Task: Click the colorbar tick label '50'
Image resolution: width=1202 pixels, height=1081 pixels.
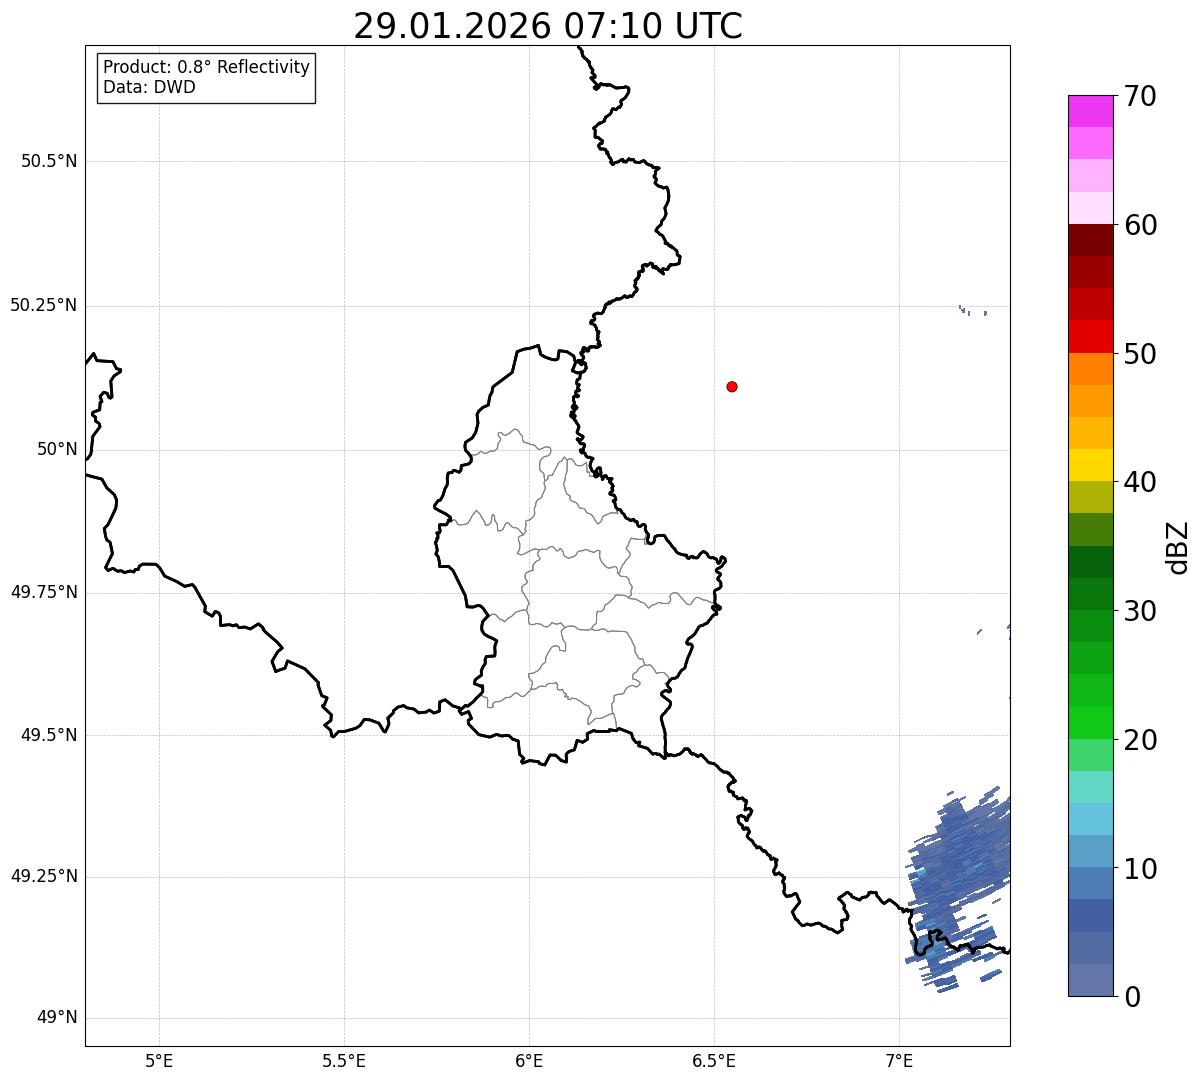Action: tap(1141, 354)
